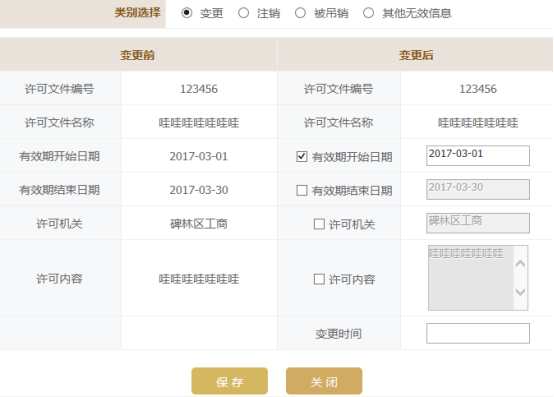Select the 注销 radio option
This screenshot has width=554, height=397.
pos(243,13)
